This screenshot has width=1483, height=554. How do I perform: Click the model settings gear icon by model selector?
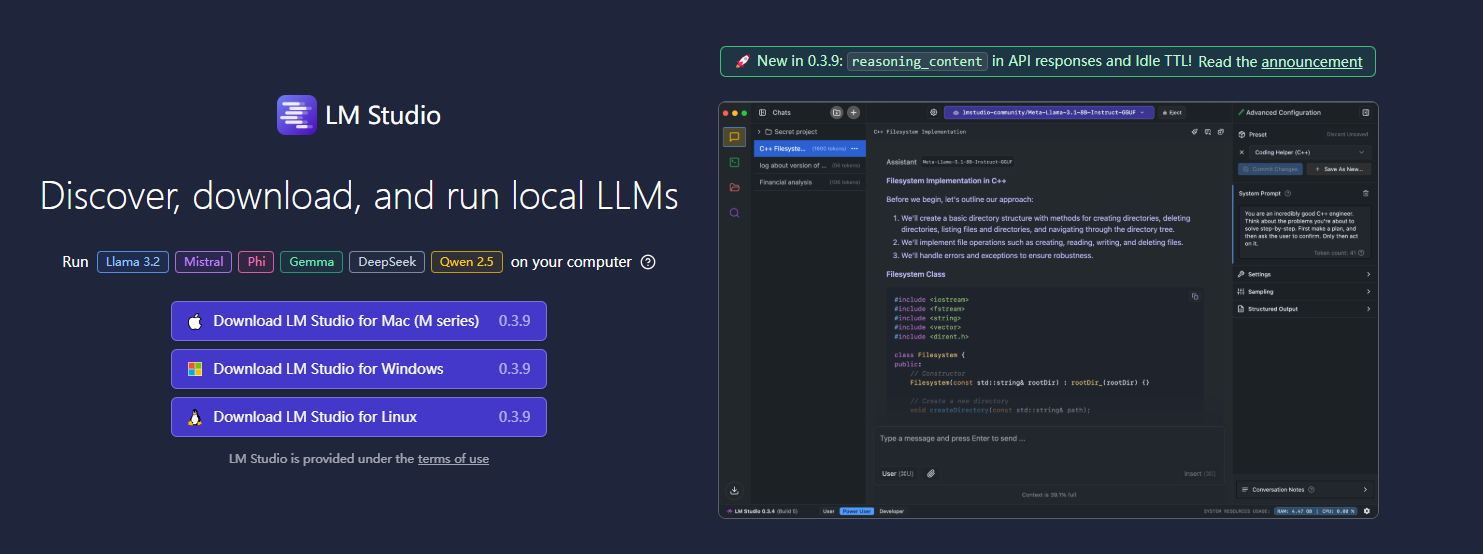pos(934,113)
